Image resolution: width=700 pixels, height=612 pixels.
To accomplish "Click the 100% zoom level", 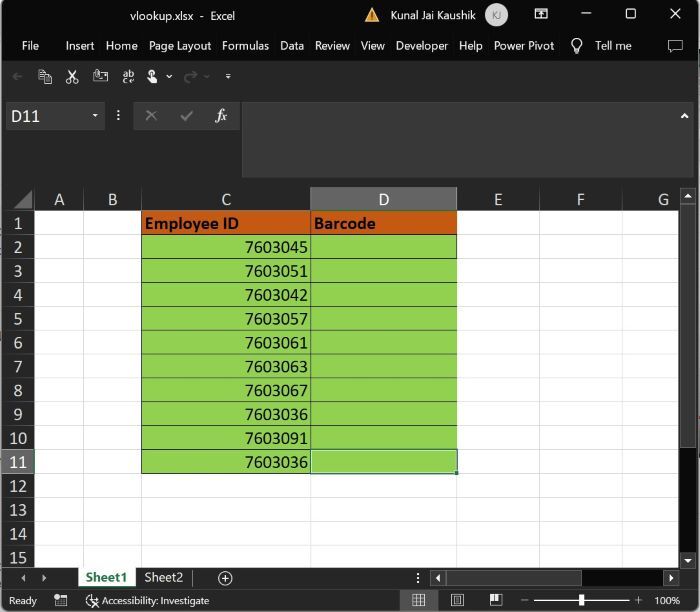I will pos(667,600).
